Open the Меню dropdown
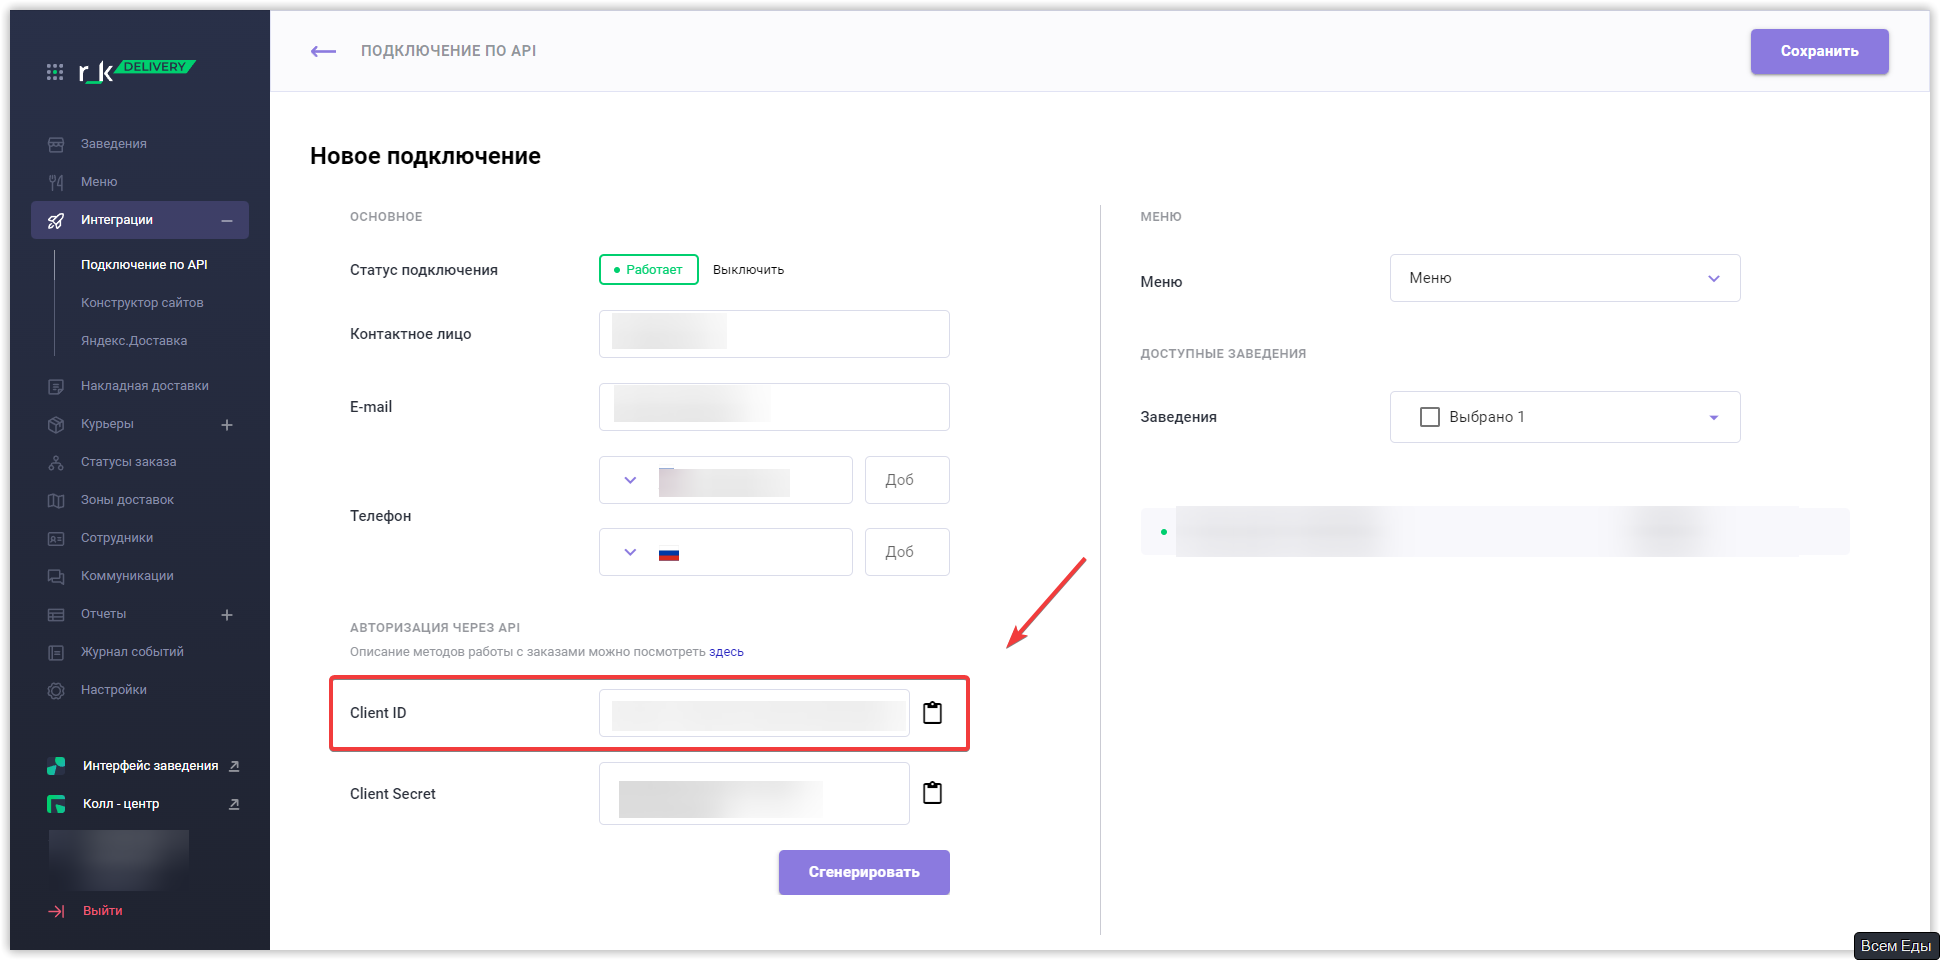The height and width of the screenshot is (960, 1940). pos(1564,278)
